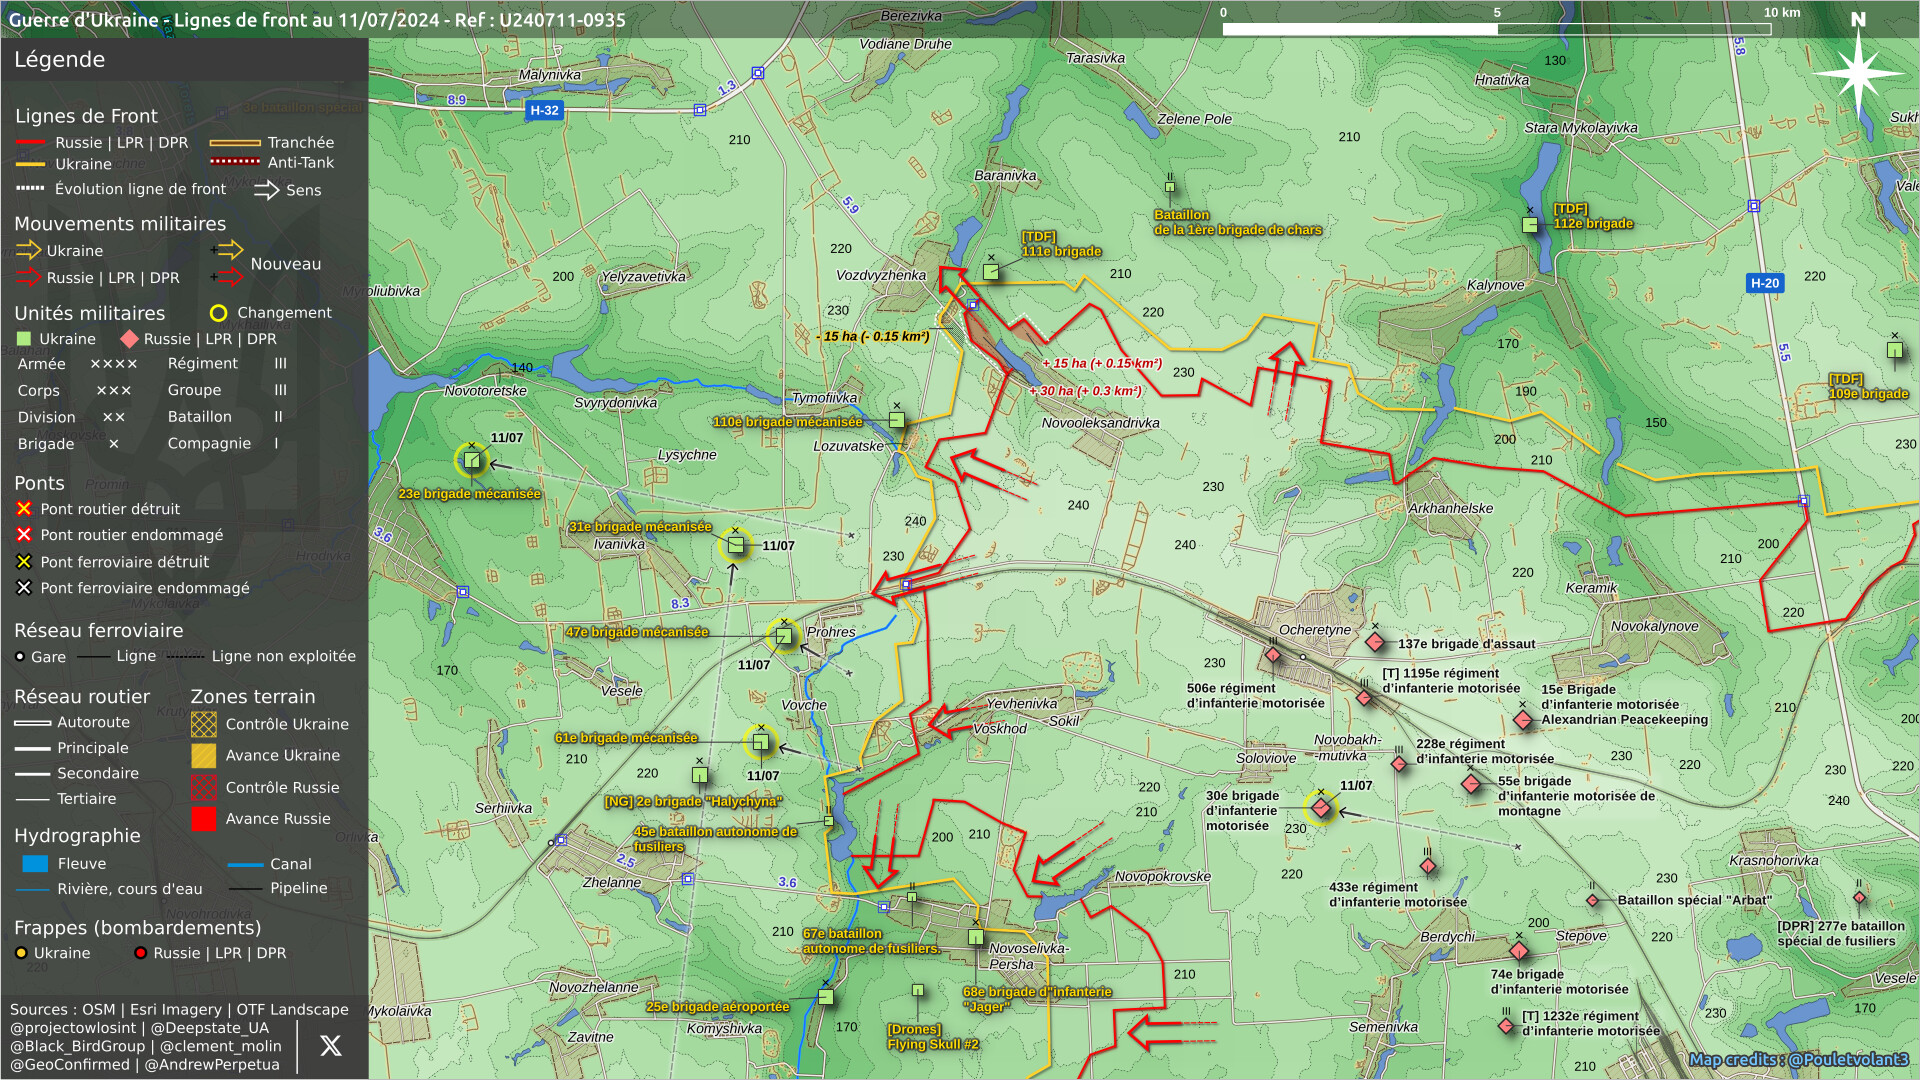This screenshot has width=1920, height=1080.
Task: Click the 111e brigade TDF unit marker
Action: coord(990,271)
